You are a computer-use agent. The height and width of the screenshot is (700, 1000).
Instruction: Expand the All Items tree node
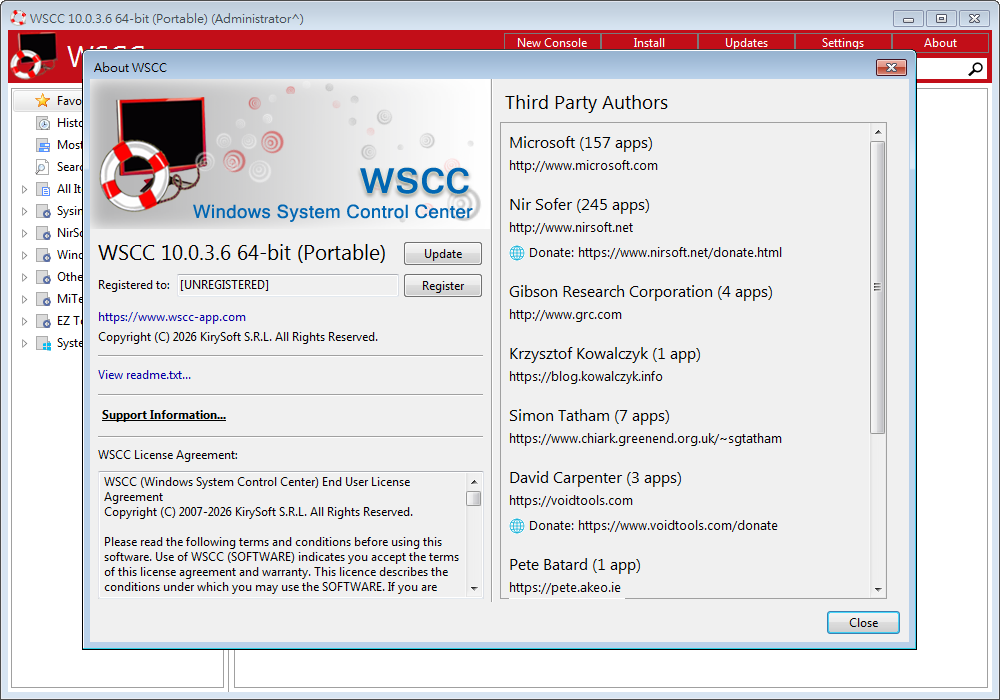[24, 188]
